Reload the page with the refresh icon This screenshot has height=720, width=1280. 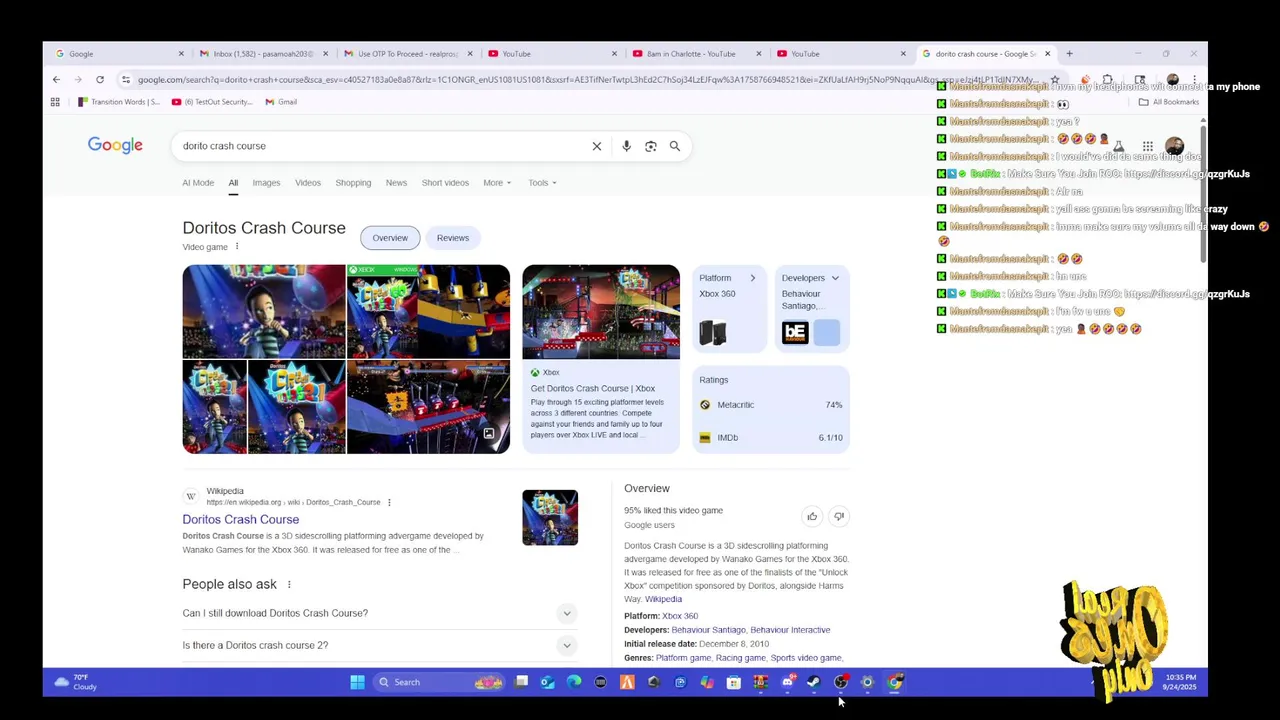[100, 79]
